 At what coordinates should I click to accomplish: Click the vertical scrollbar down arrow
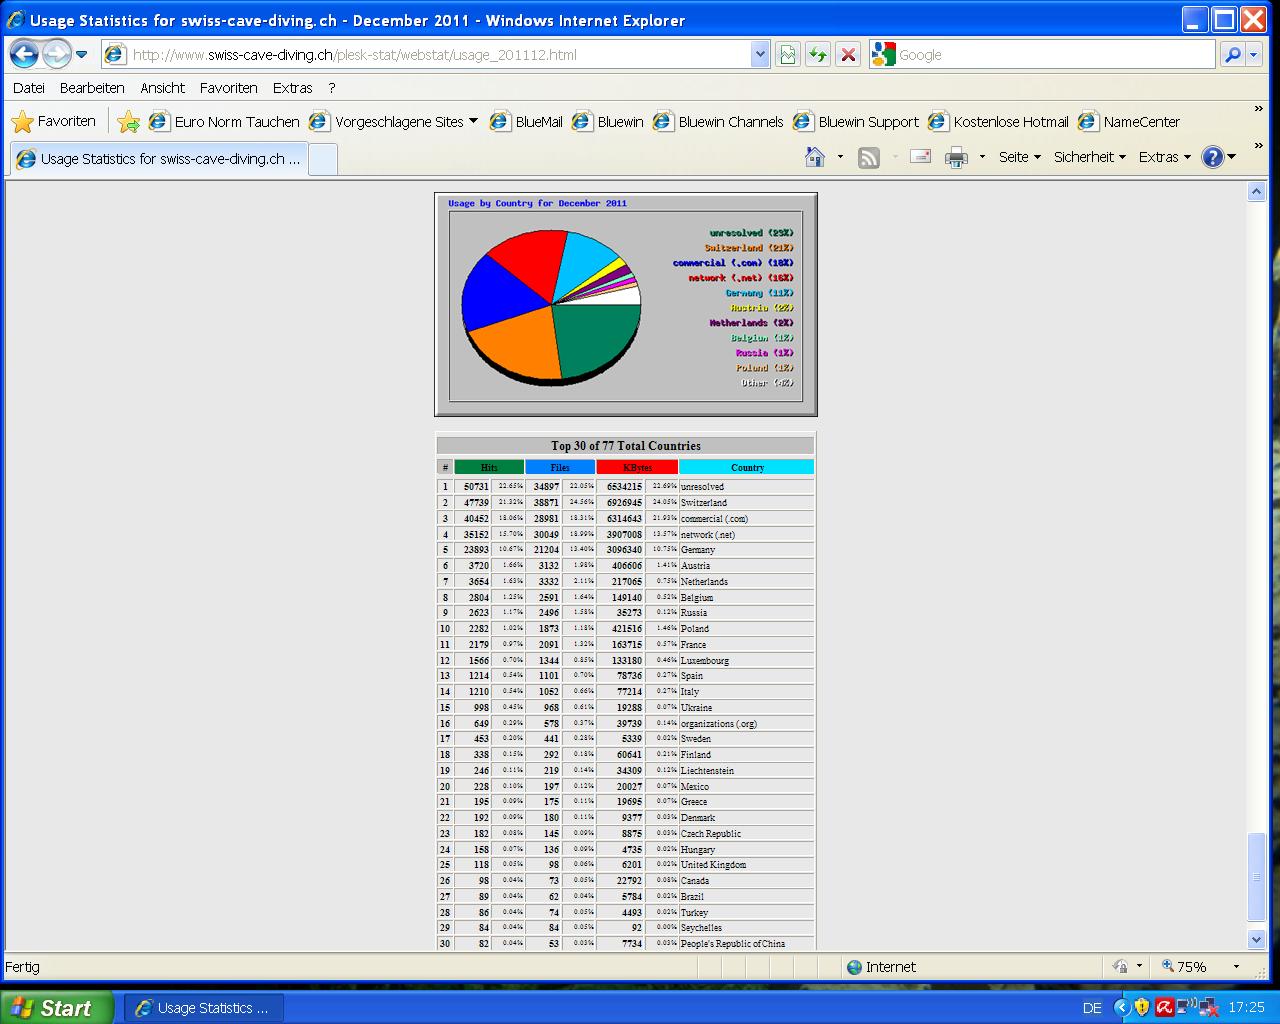pos(1257,939)
